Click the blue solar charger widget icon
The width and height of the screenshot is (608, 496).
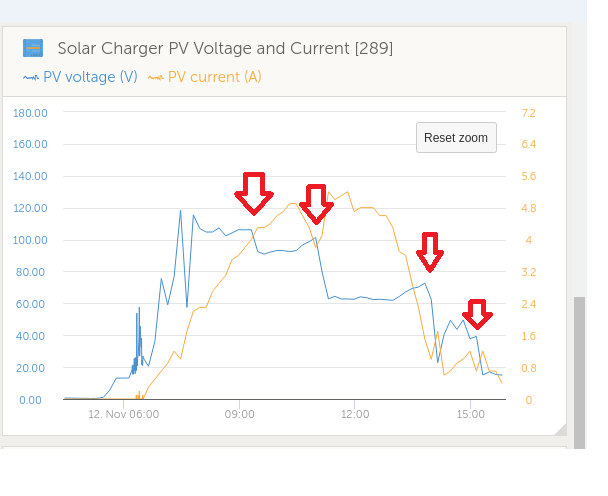tap(33, 48)
